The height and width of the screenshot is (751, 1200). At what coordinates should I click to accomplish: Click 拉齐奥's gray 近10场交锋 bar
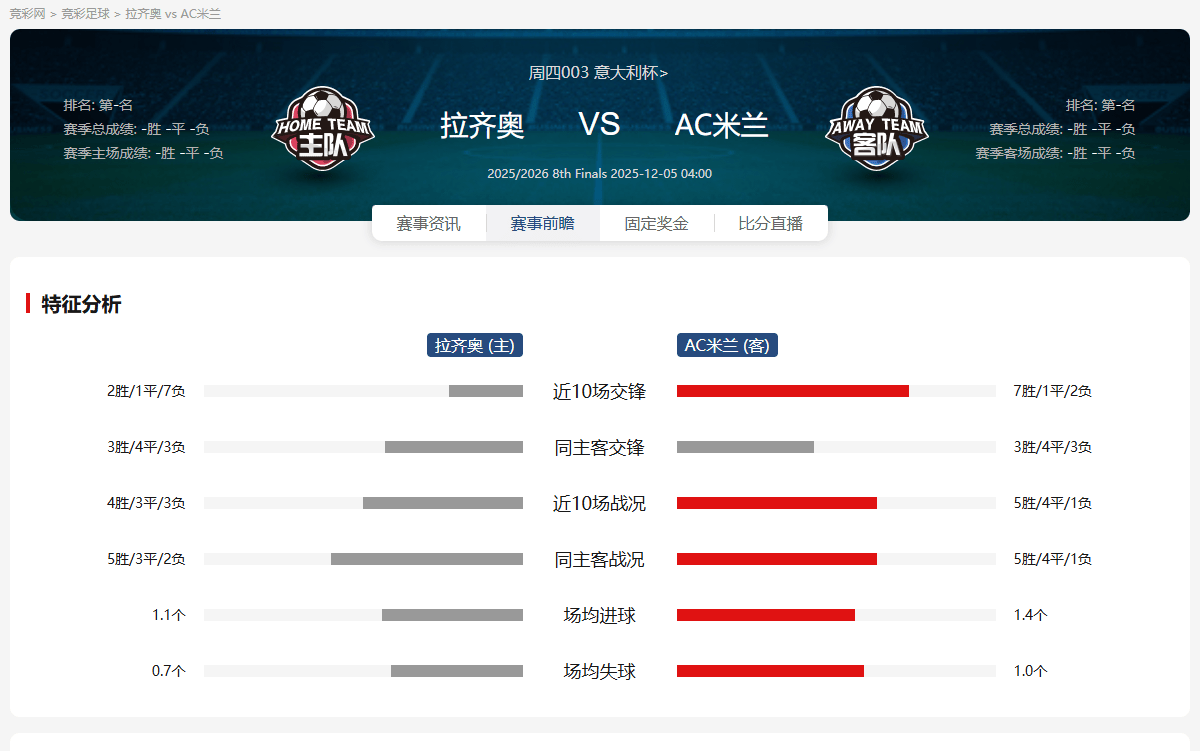[485, 391]
